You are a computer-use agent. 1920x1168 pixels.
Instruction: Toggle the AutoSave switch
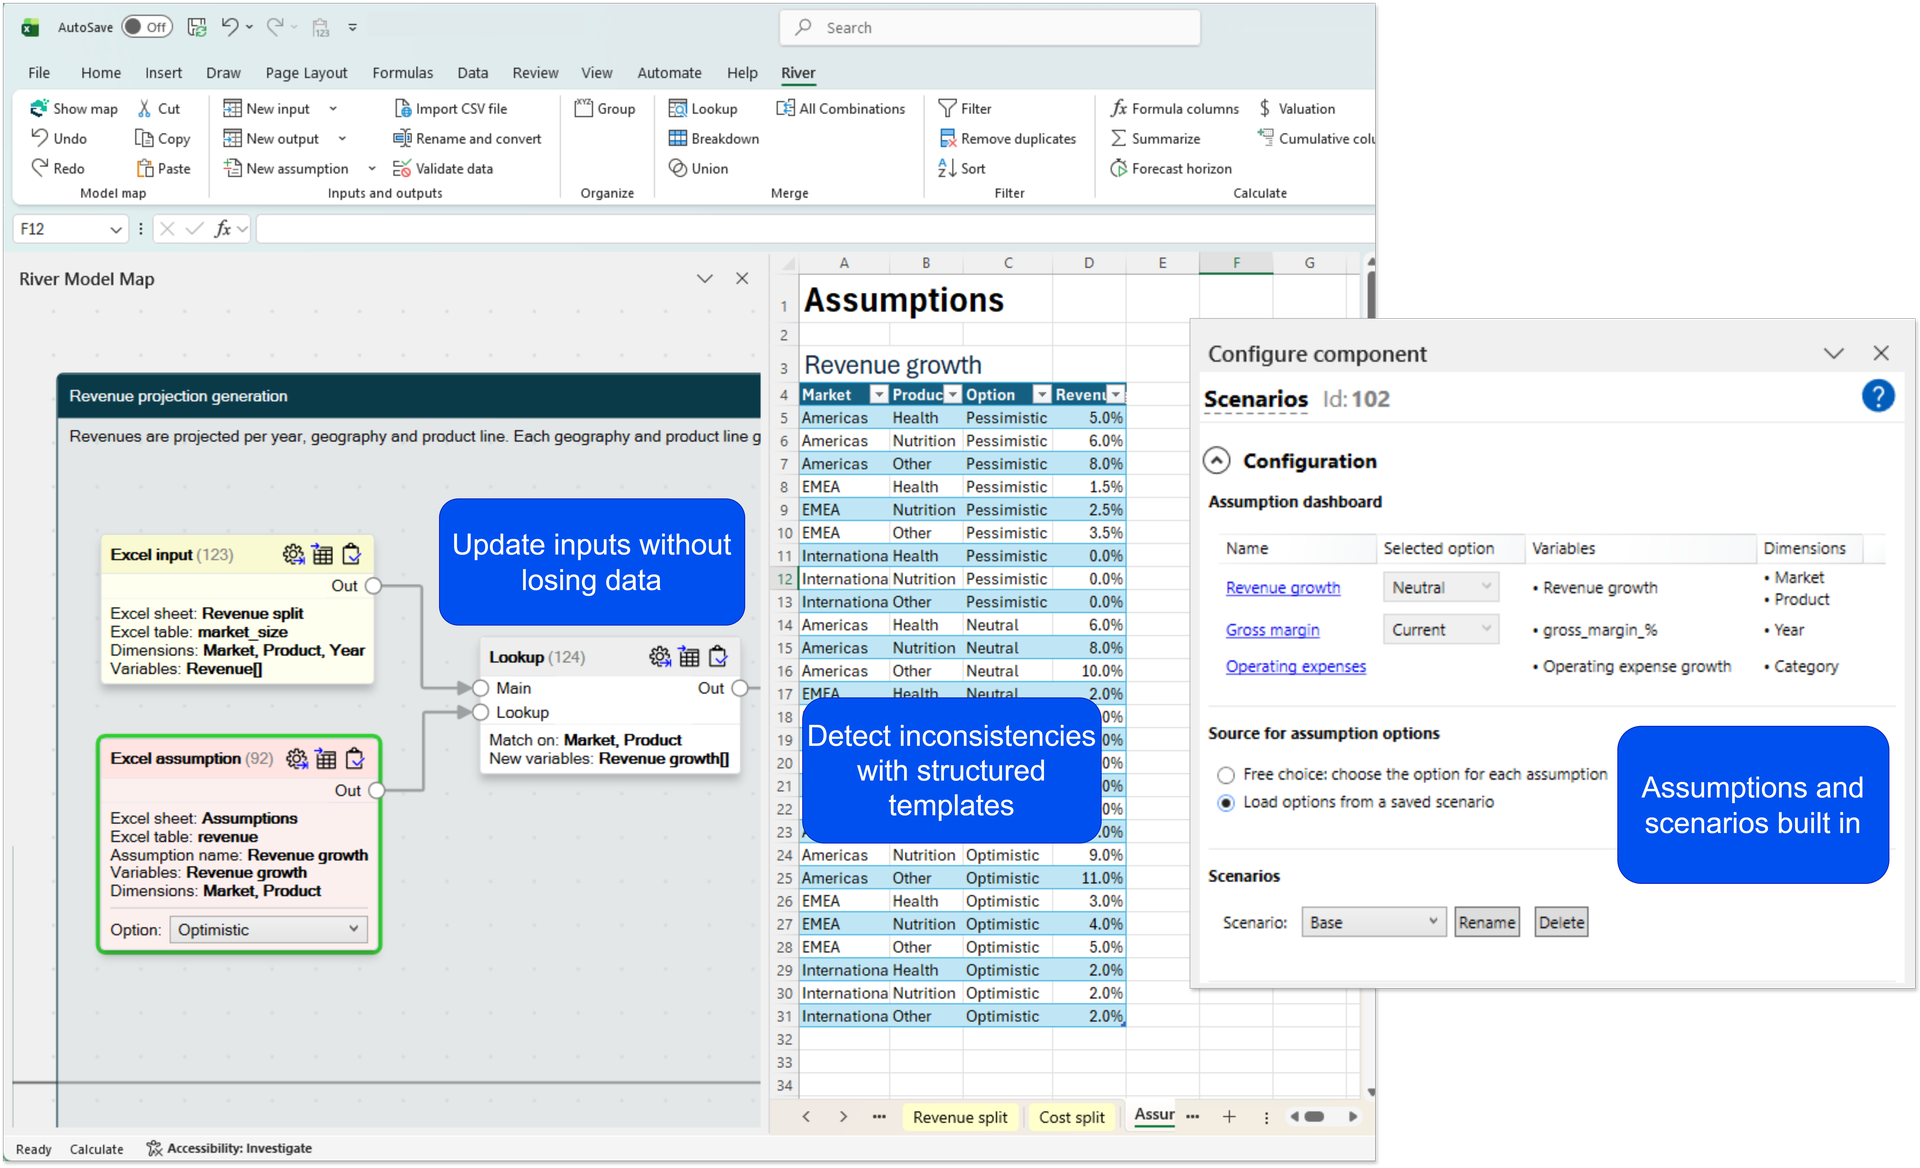[x=147, y=27]
